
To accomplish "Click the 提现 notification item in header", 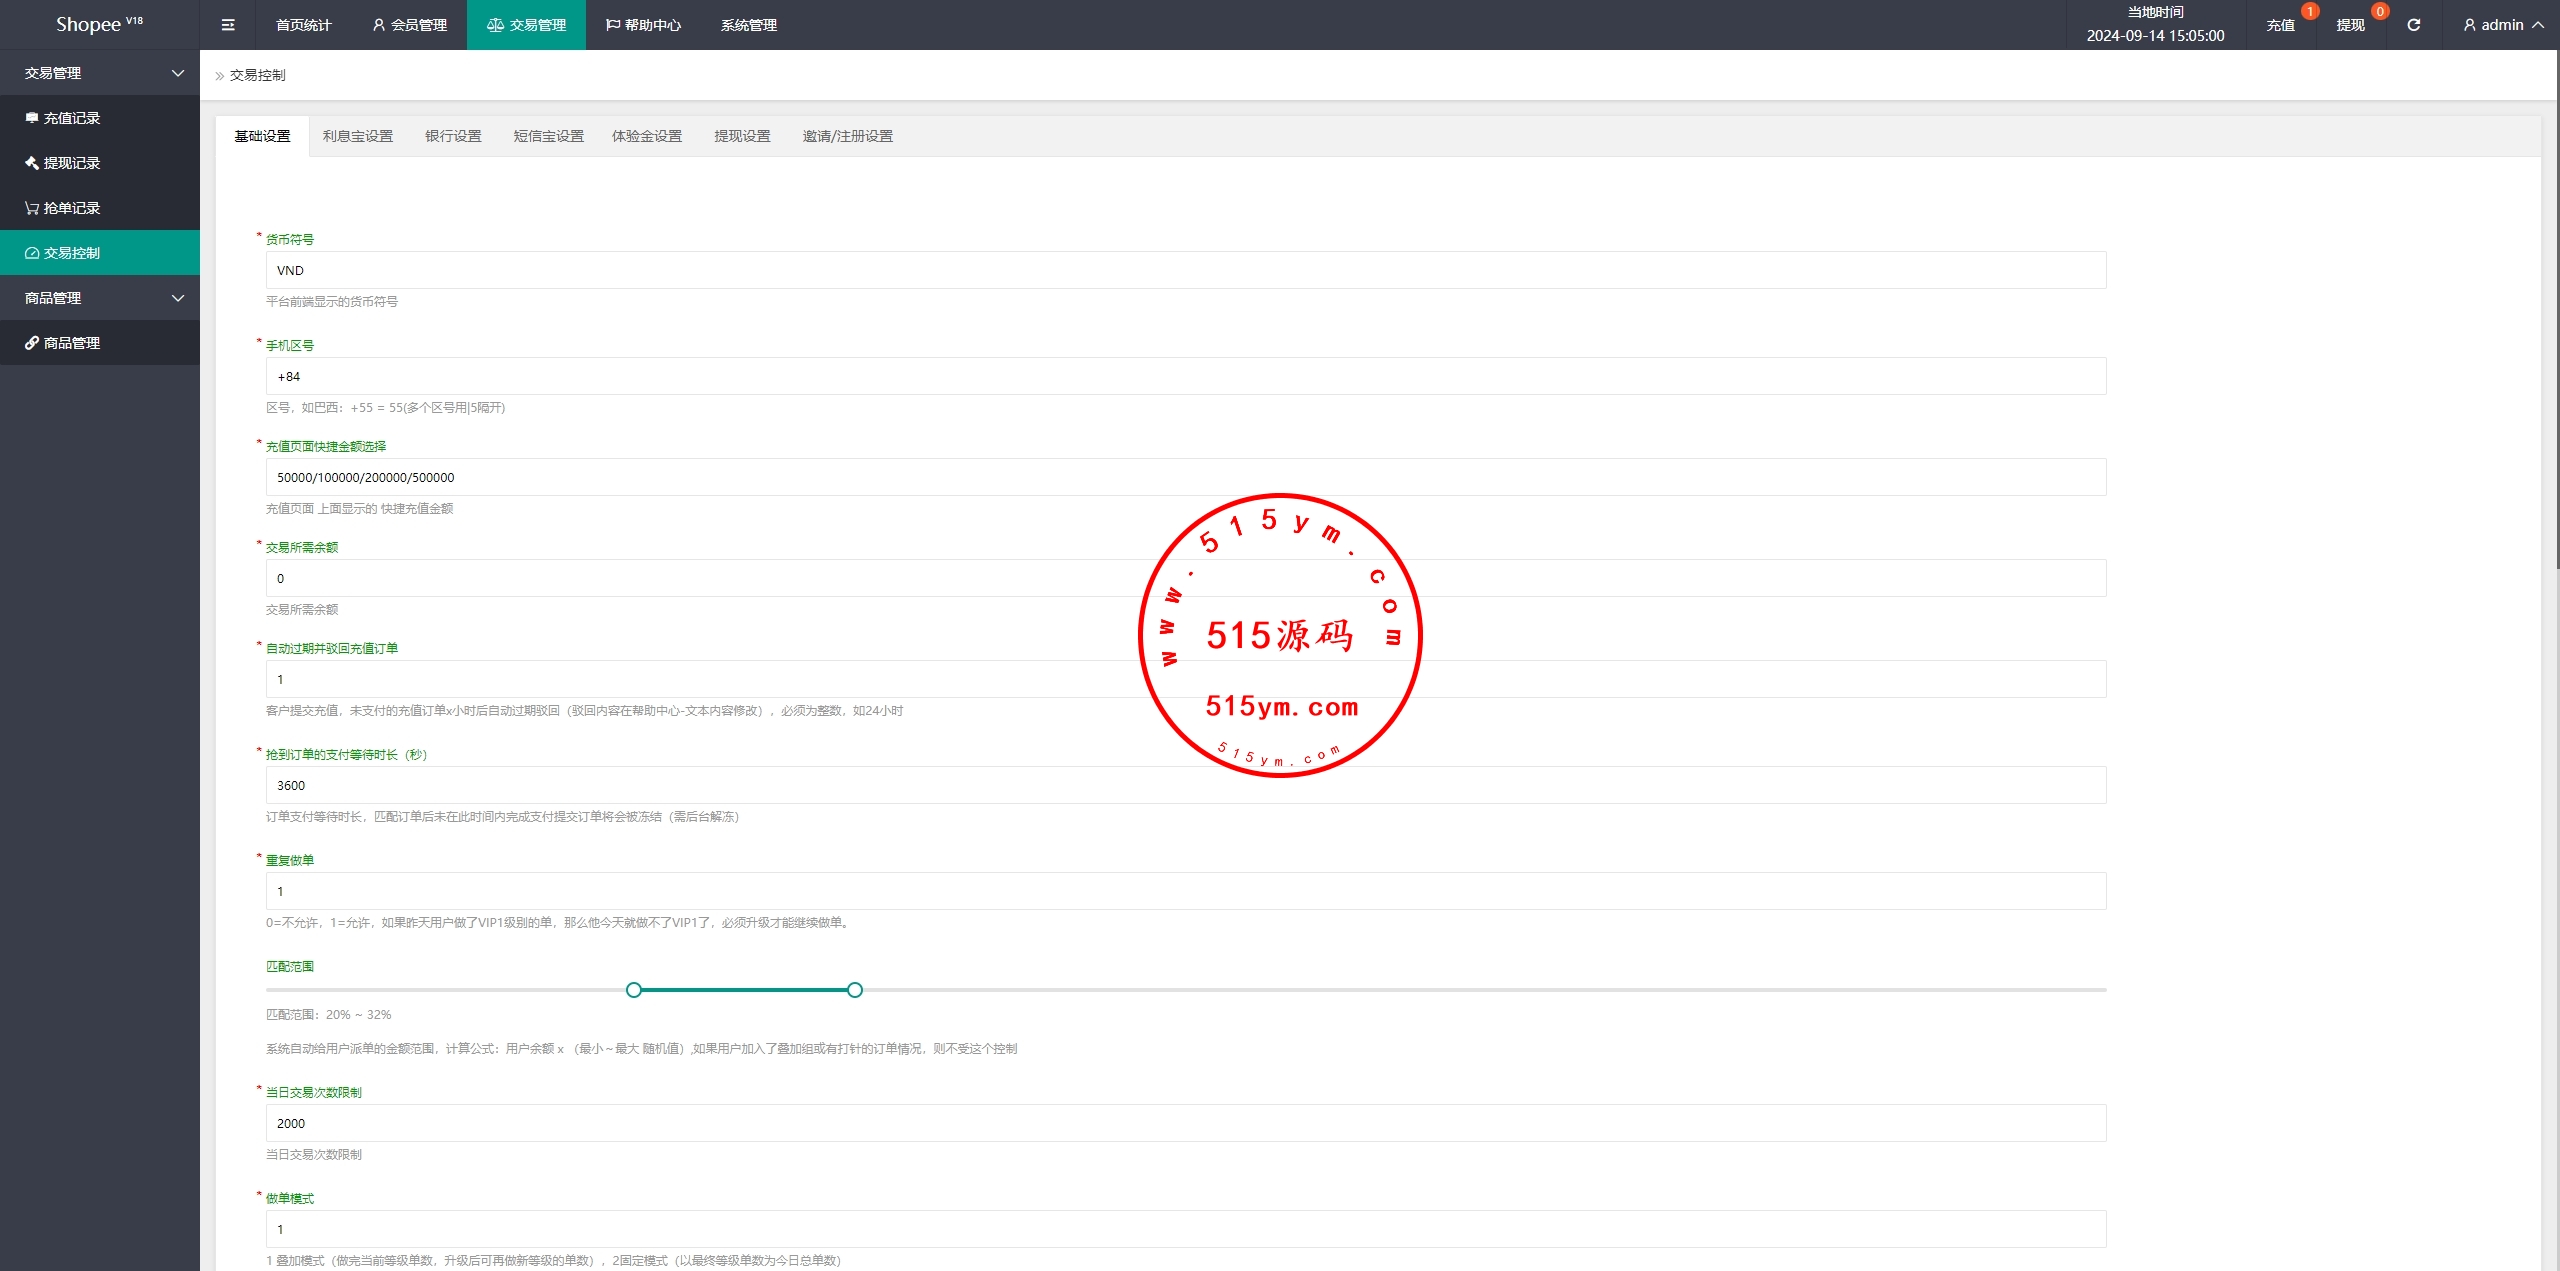I will pyautogui.click(x=2351, y=25).
